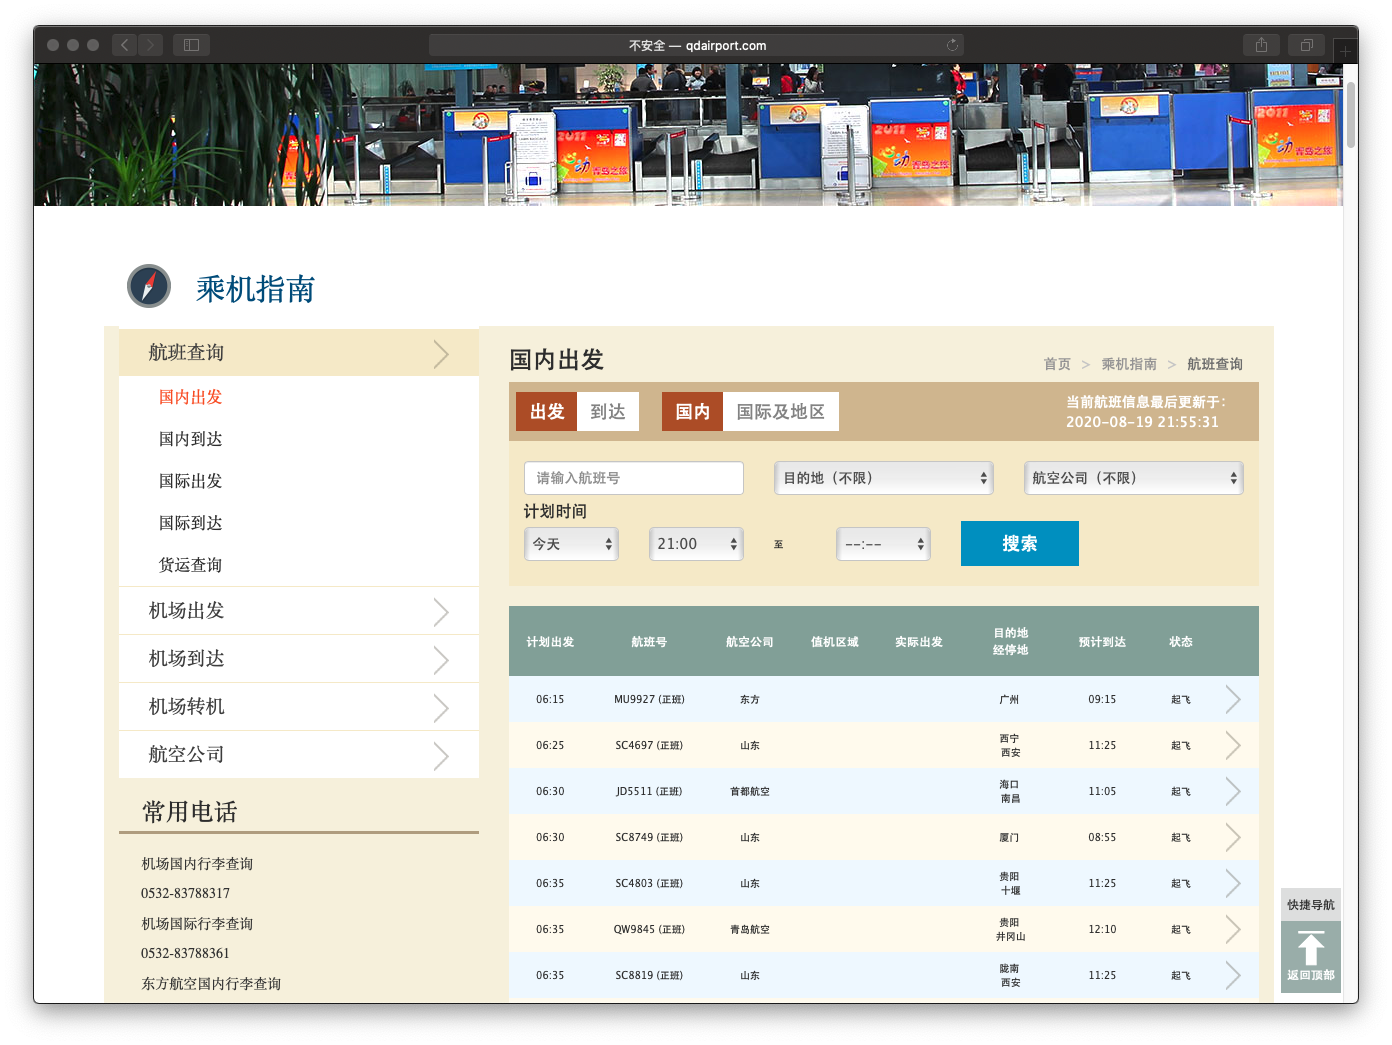Open the 21:00 departure time dropdown
Screen dimensions: 1392x1045
coord(696,543)
